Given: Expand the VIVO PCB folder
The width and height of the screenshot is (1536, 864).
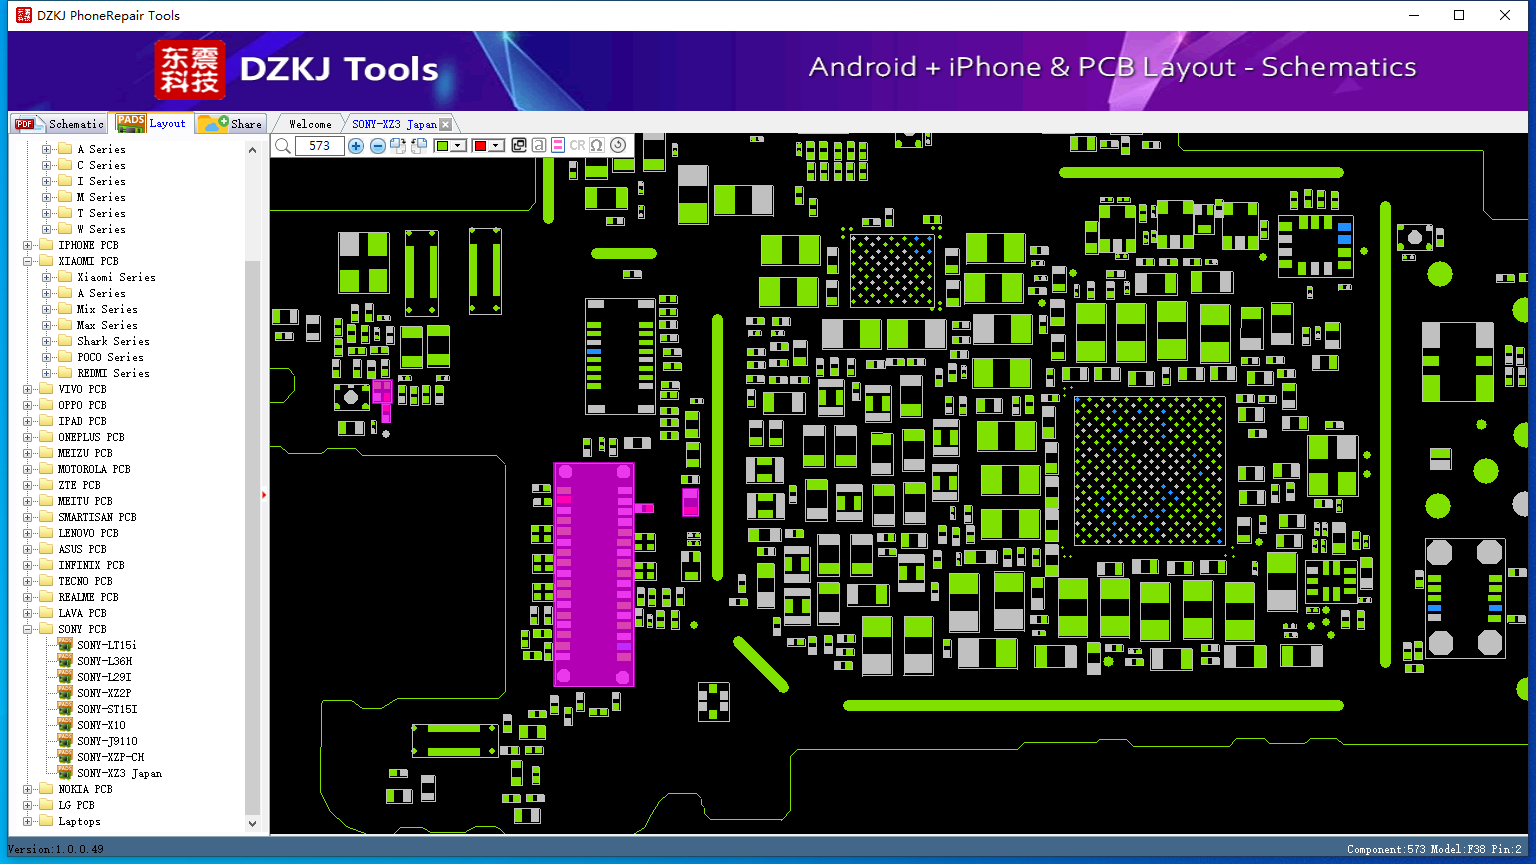Looking at the screenshot, I should (28, 389).
